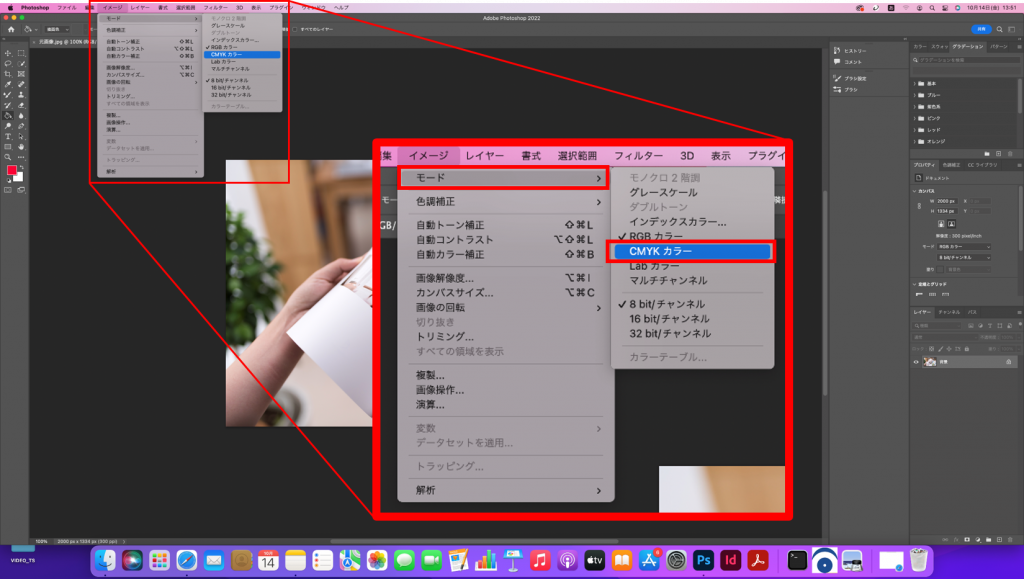Click the 背景 layer thumbnail
1024x579 pixels.
pos(929,362)
